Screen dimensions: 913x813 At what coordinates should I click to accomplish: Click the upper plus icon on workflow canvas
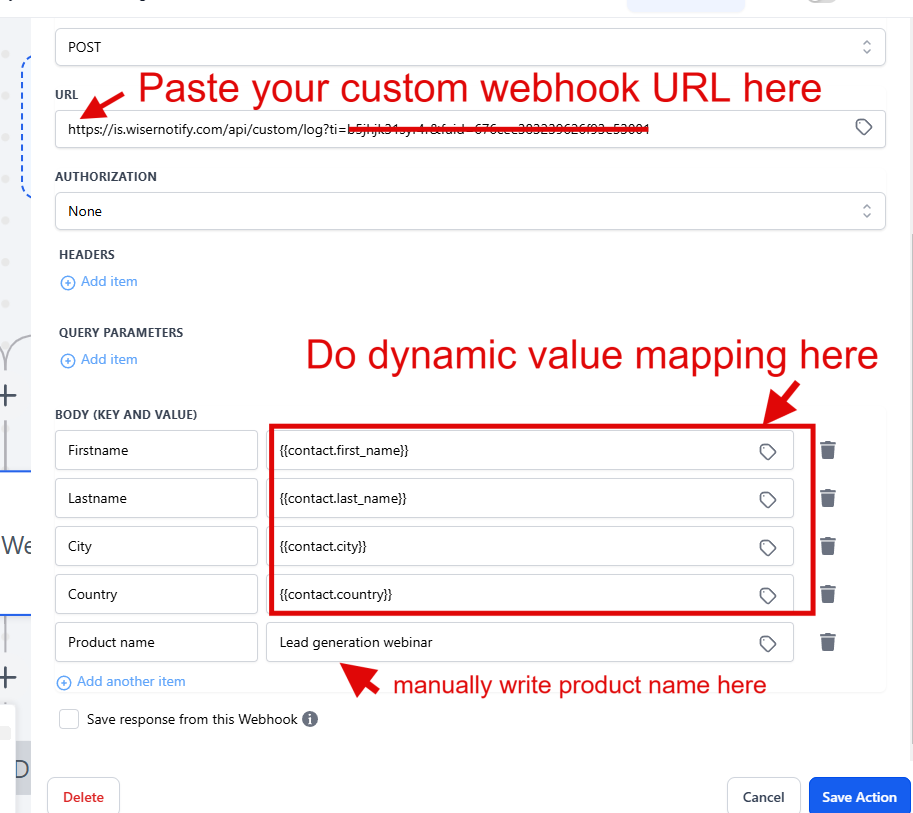[8, 395]
